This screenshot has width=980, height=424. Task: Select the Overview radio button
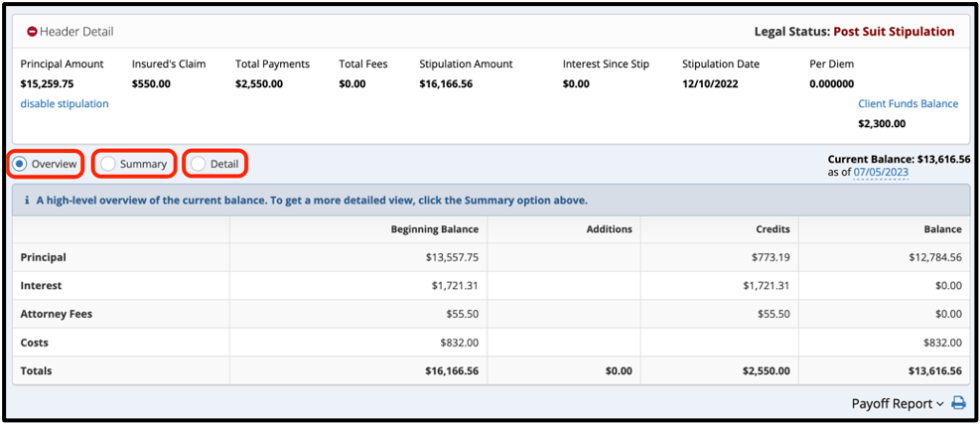click(20, 163)
